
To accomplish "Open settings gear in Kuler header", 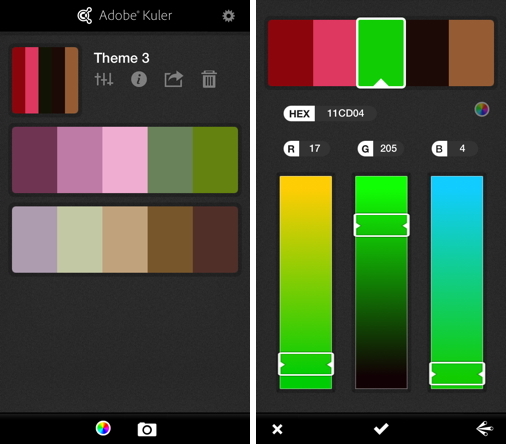I will [x=228, y=16].
